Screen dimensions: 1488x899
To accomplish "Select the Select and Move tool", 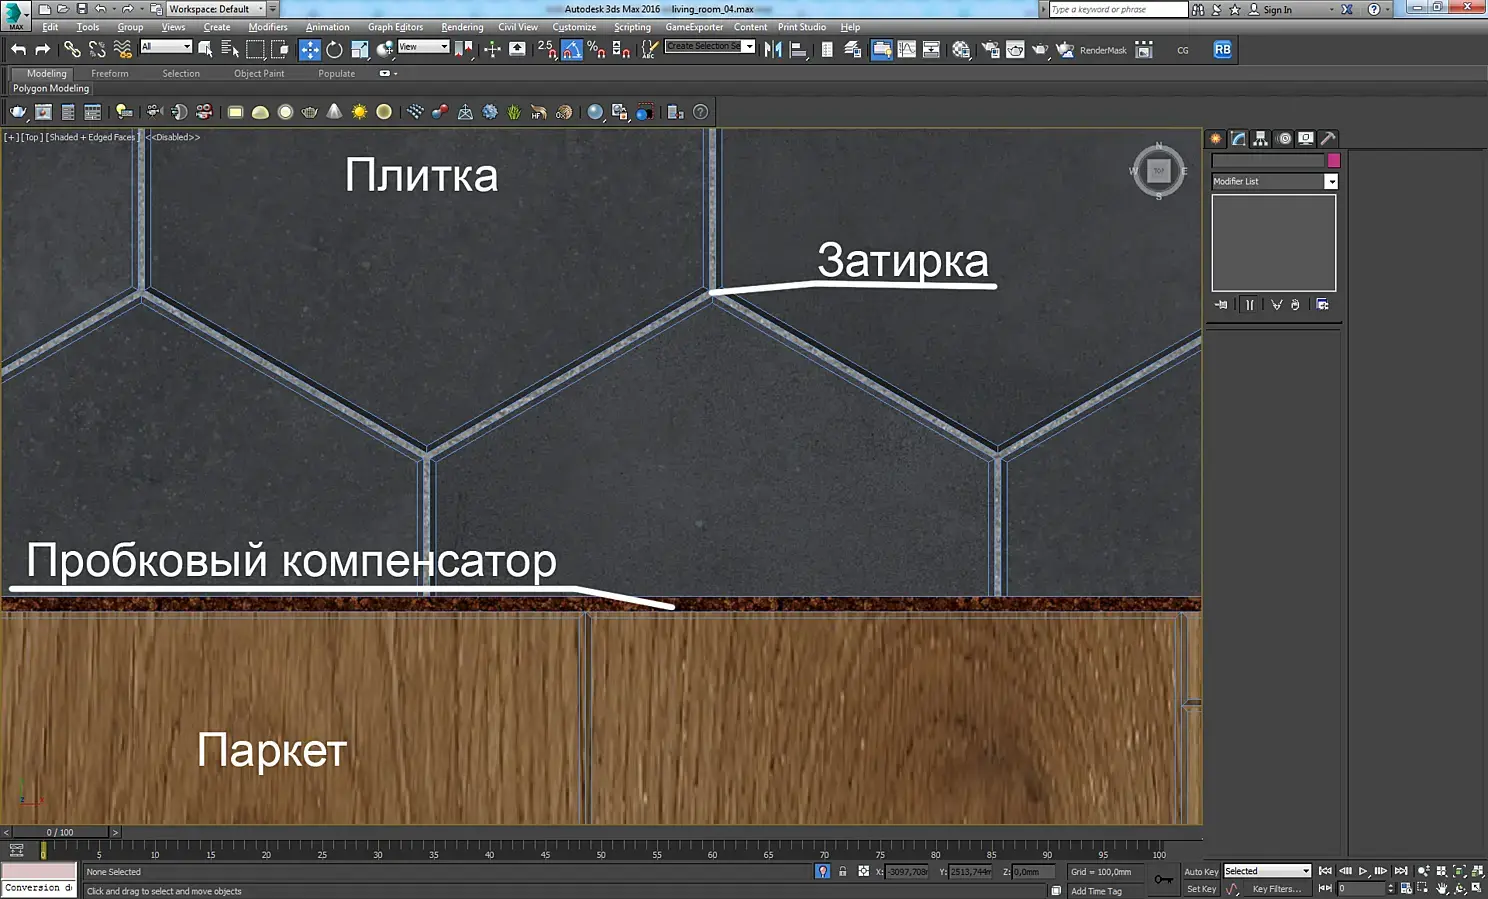I will coord(310,49).
